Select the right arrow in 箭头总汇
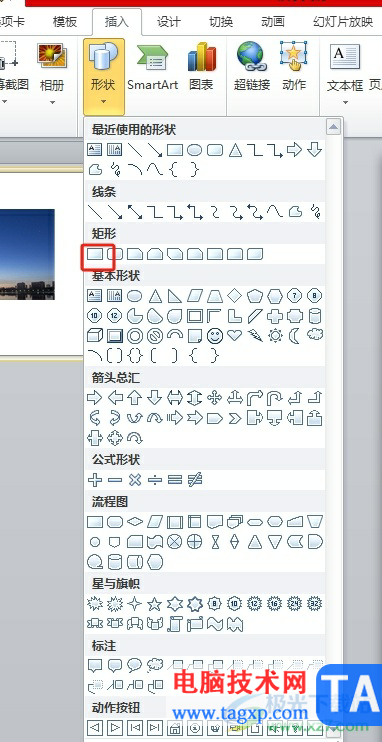 point(95,398)
